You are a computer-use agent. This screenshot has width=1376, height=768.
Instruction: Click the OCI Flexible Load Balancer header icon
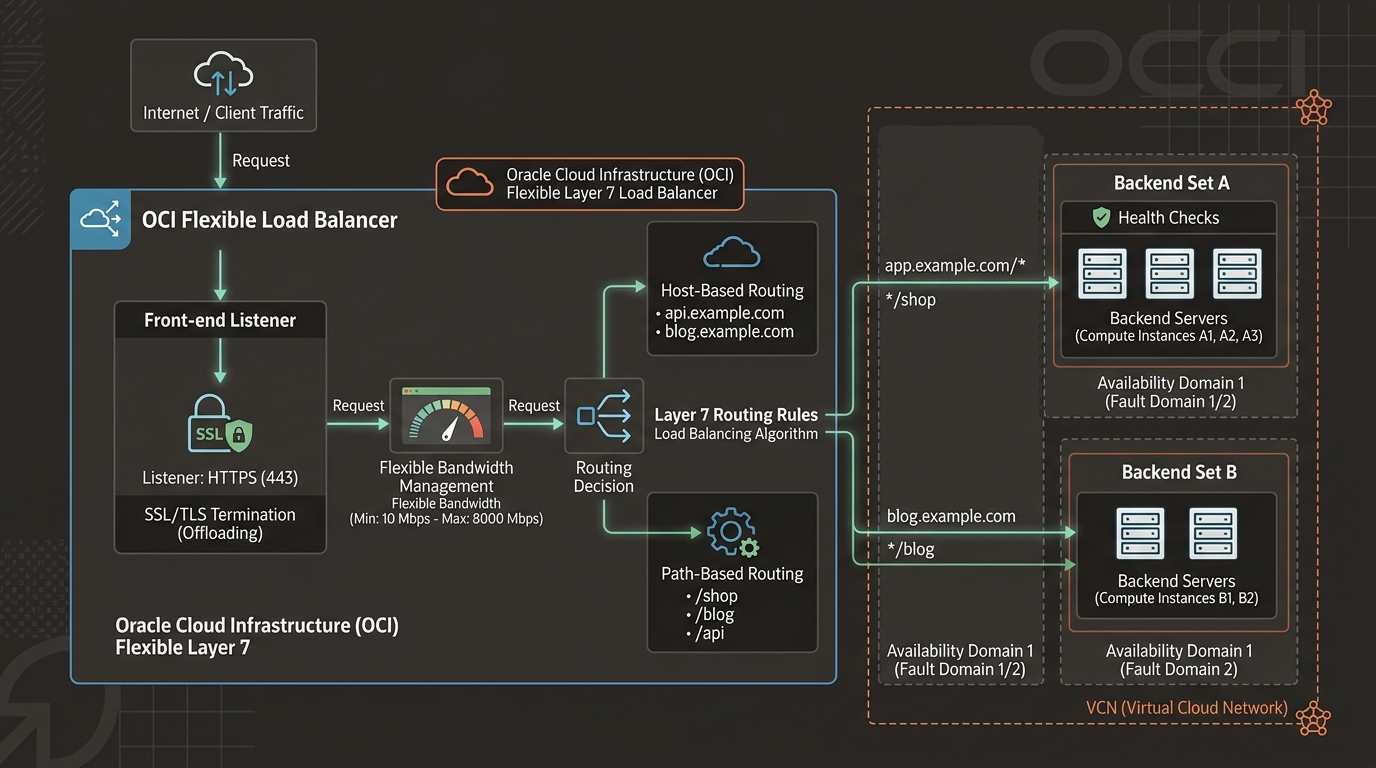pos(101,219)
